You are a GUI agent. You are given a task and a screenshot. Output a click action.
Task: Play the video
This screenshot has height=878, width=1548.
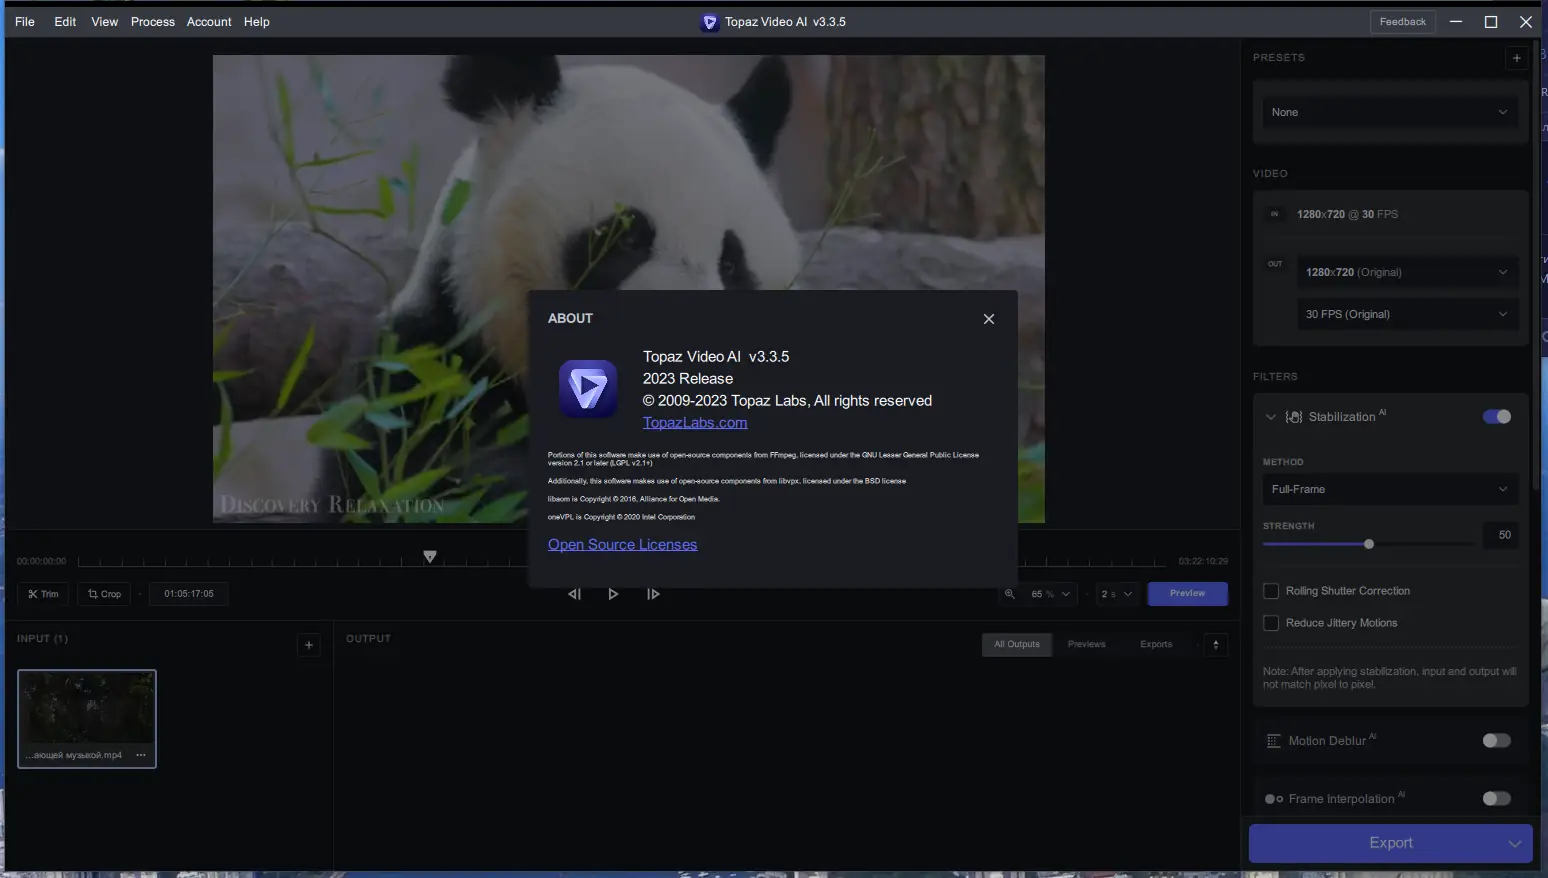point(613,594)
